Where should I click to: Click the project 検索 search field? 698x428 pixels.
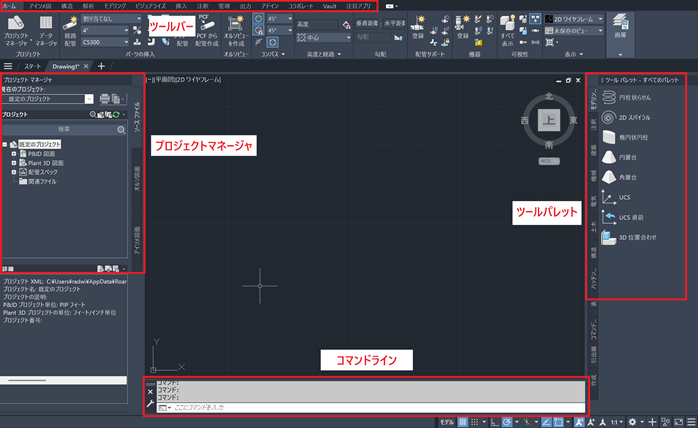64,129
